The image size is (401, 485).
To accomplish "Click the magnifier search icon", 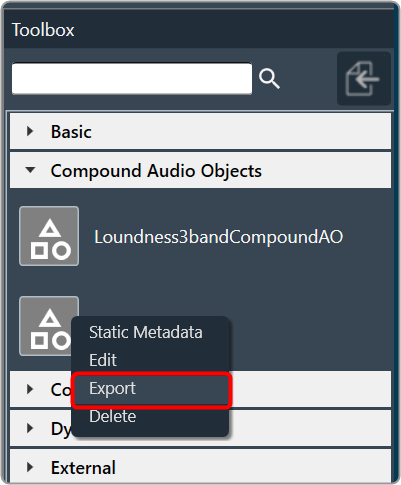I will click(x=269, y=79).
